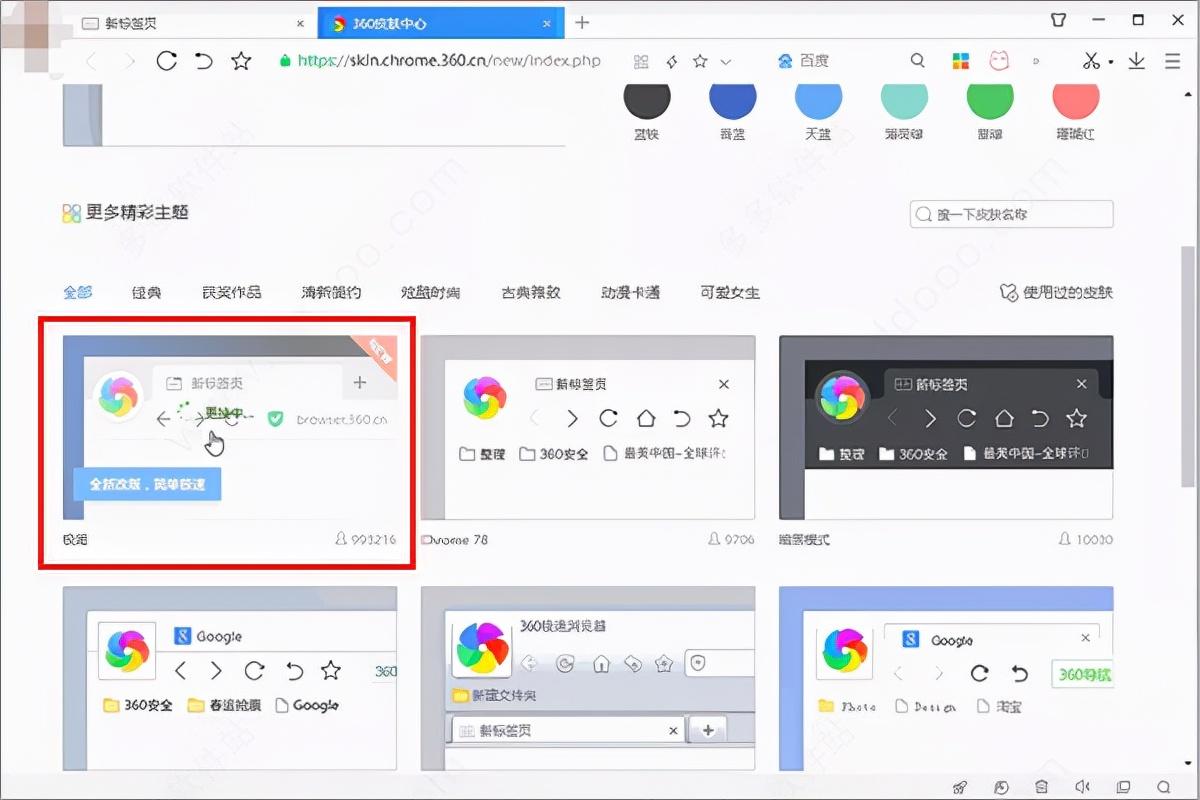Click the skin search input field
The width and height of the screenshot is (1200, 800).
pyautogui.click(x=1010, y=214)
